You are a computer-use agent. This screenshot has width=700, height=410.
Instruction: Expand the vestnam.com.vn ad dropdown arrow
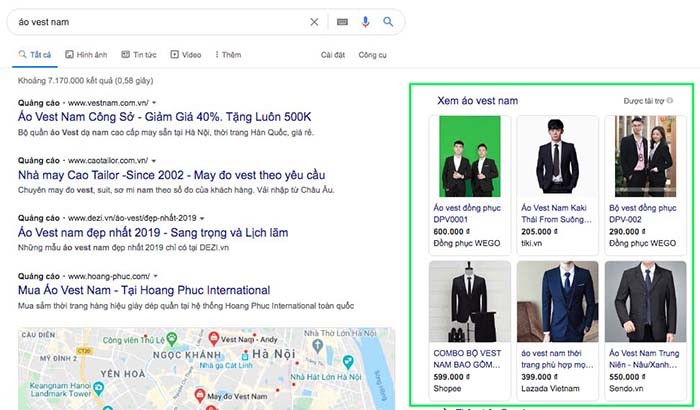click(x=154, y=103)
